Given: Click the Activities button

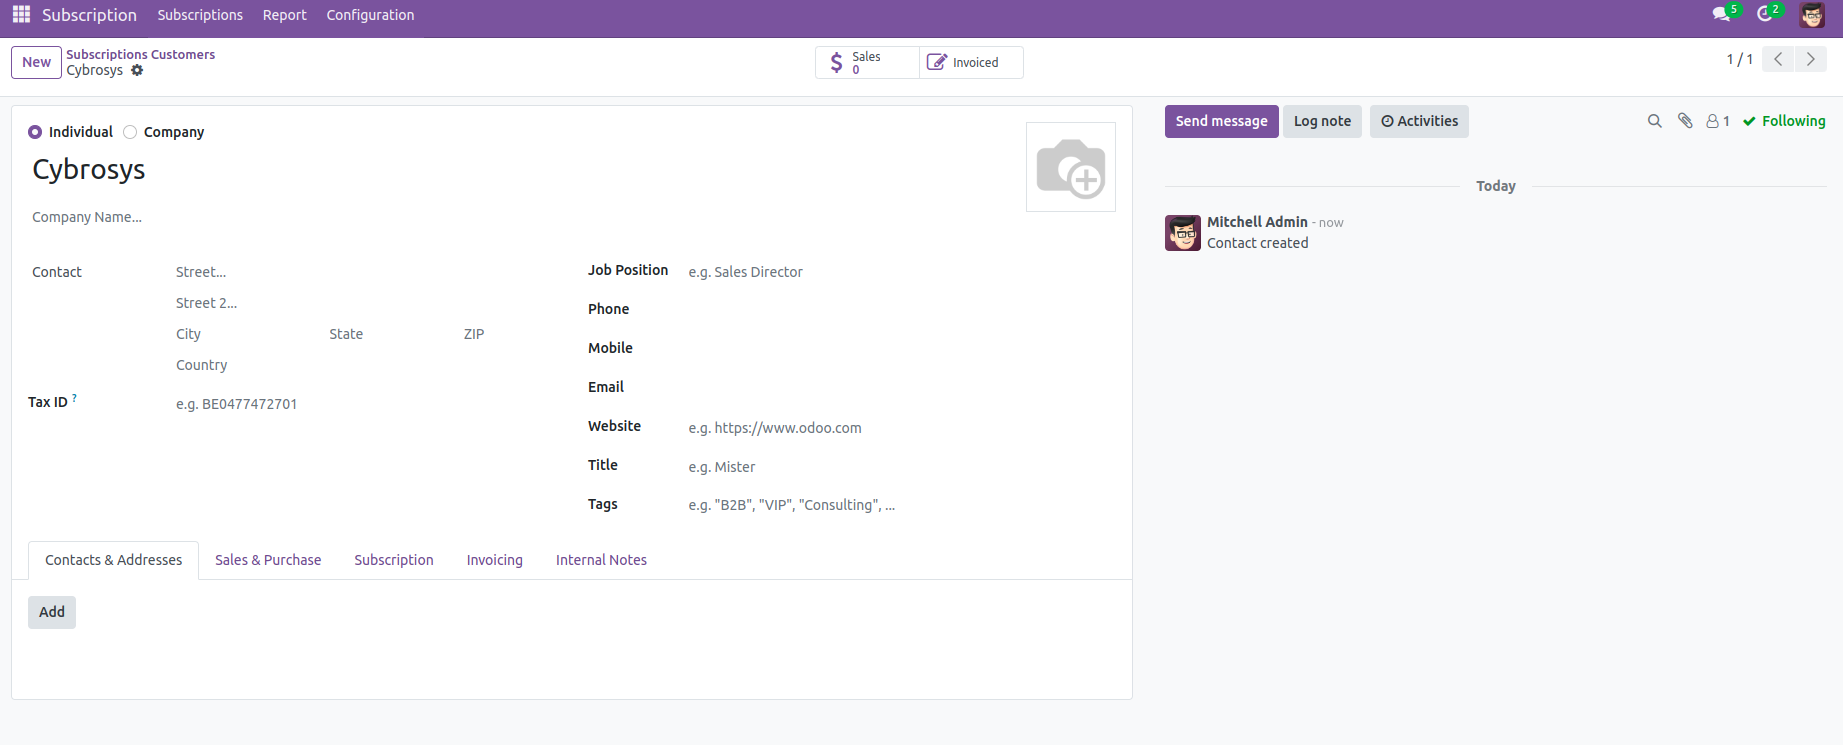Looking at the screenshot, I should click(x=1419, y=121).
